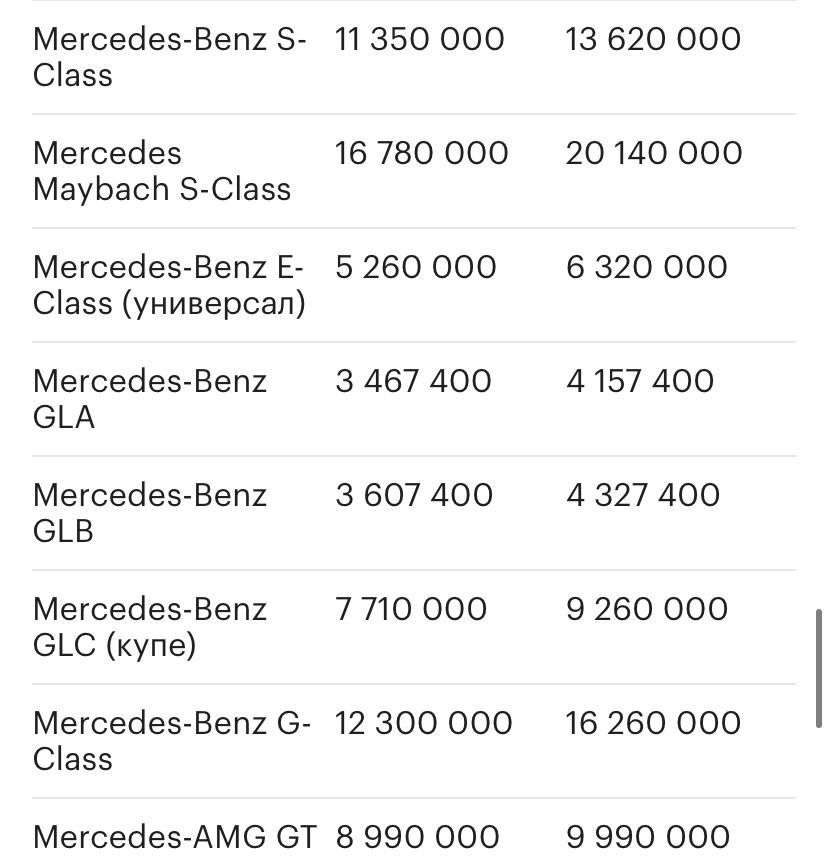Screen dimensions: 828x859
Task: Click the Mercedes-Benz S-Class model name
Action: (169, 57)
